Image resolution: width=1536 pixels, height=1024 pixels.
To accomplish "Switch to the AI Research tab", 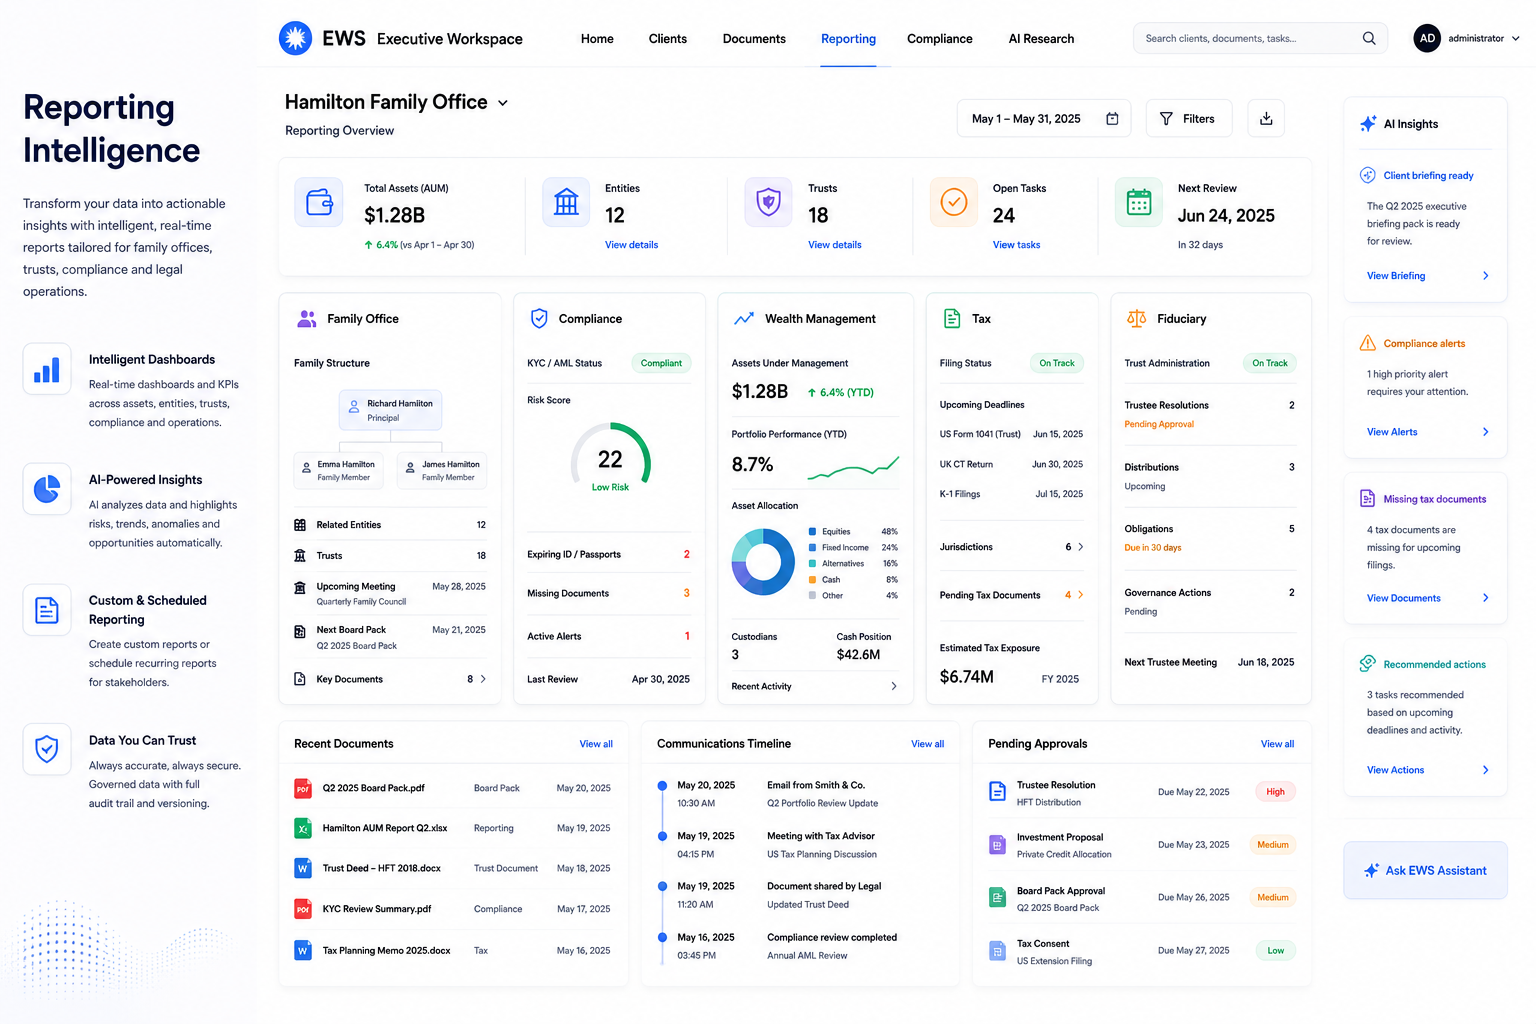I will tap(1041, 39).
